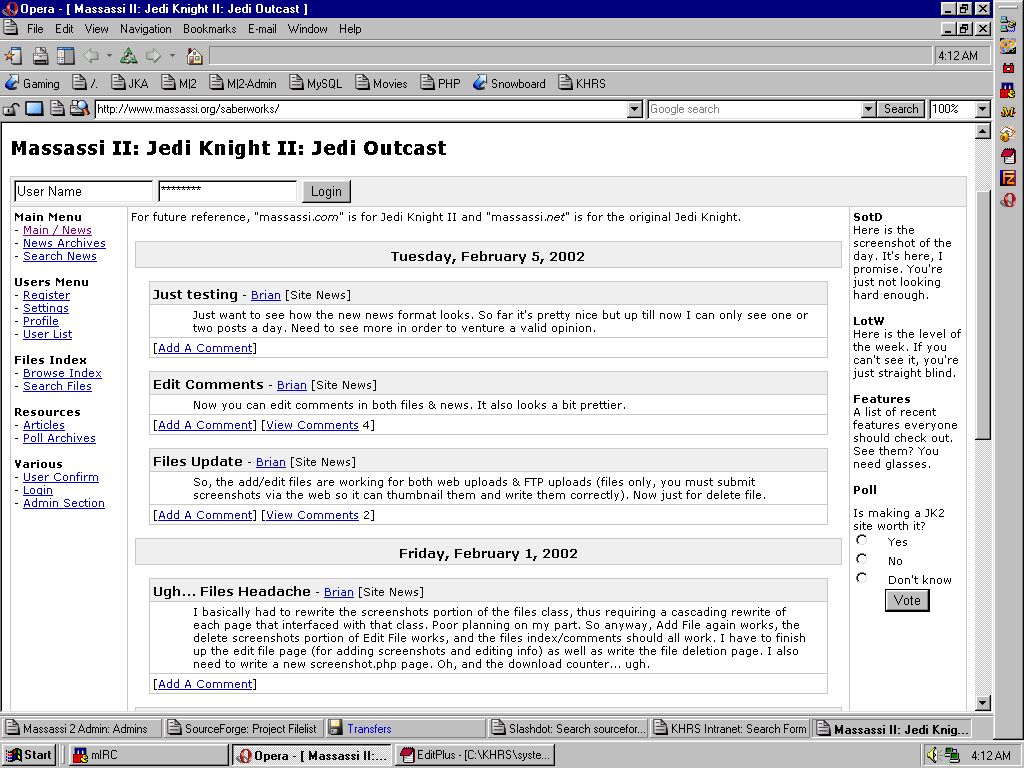Open the EditPlus notepad icon in side bar
The image size is (1024, 768).
tap(1008, 155)
